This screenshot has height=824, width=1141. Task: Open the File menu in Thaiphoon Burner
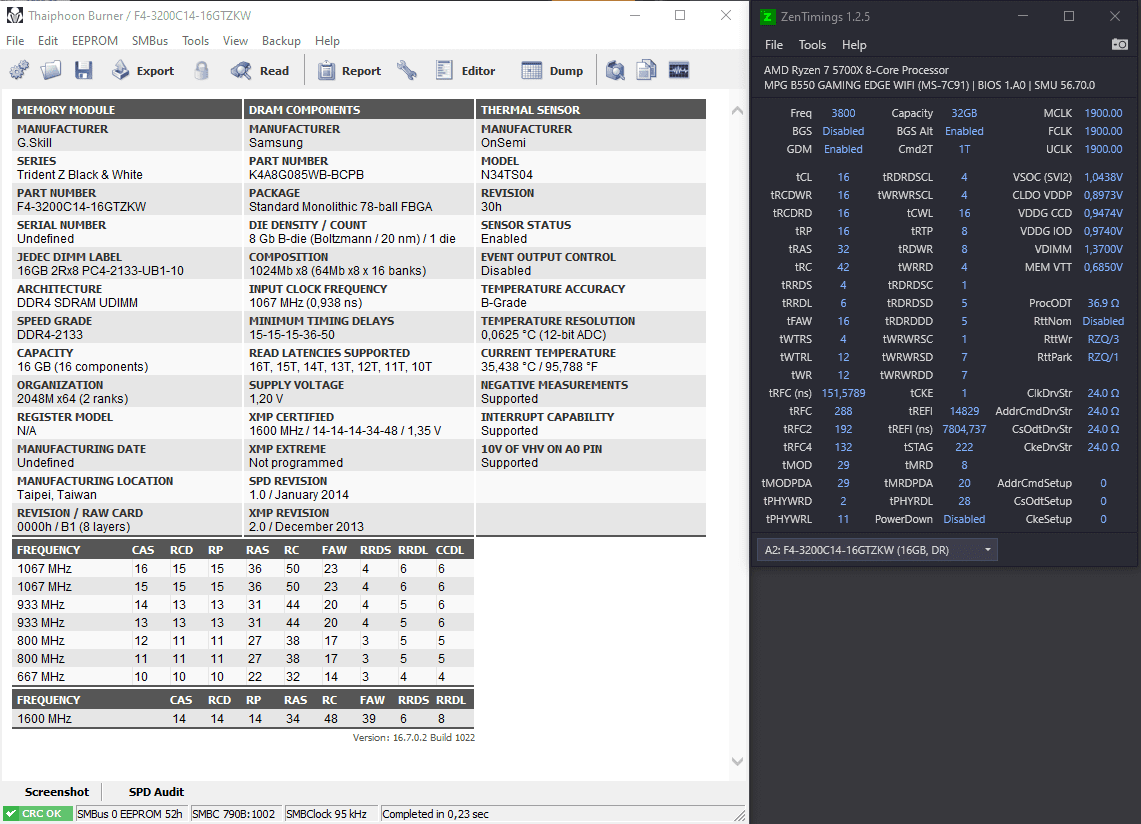point(15,41)
